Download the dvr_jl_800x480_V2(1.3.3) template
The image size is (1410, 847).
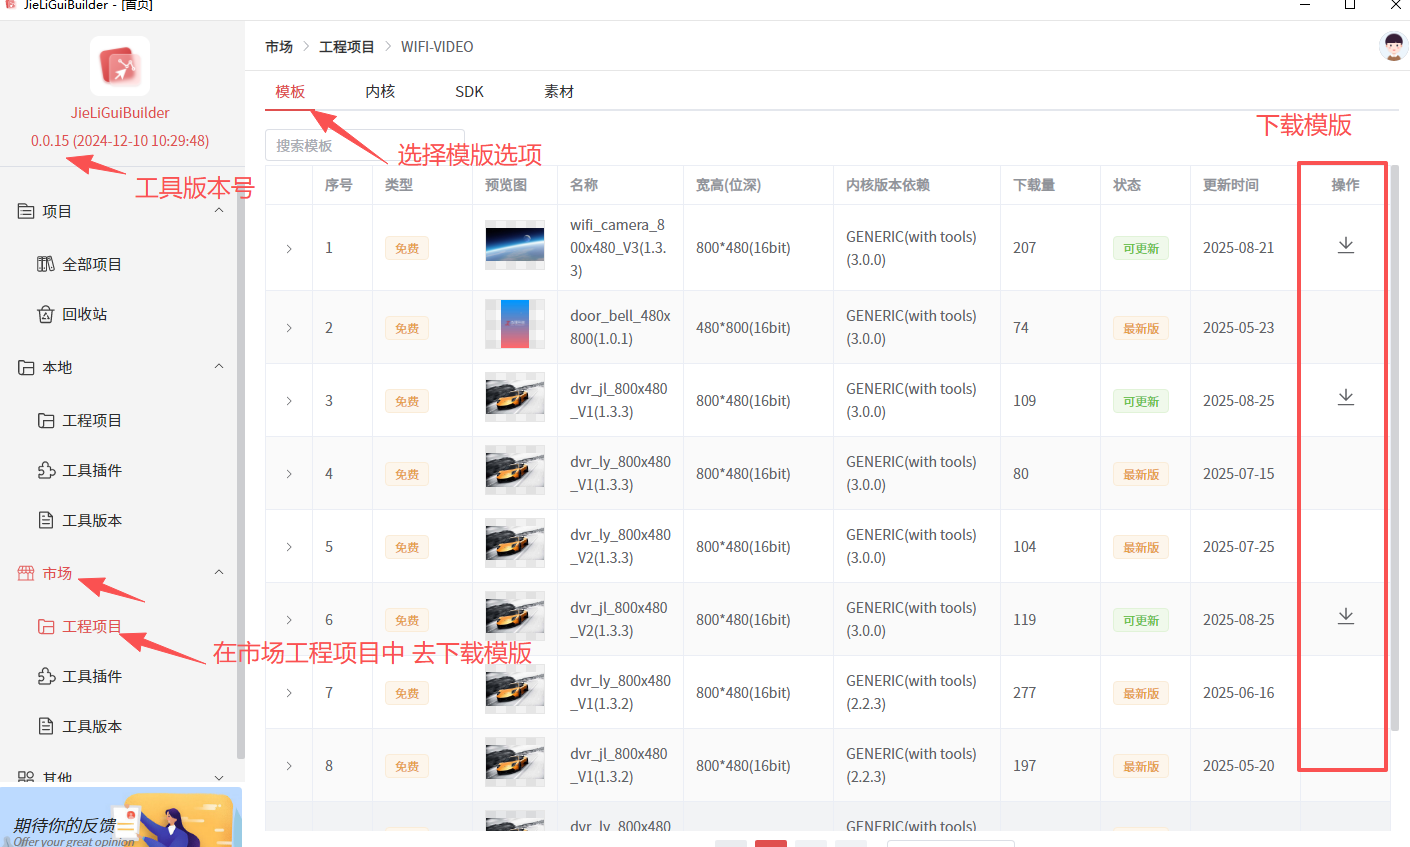click(1346, 616)
